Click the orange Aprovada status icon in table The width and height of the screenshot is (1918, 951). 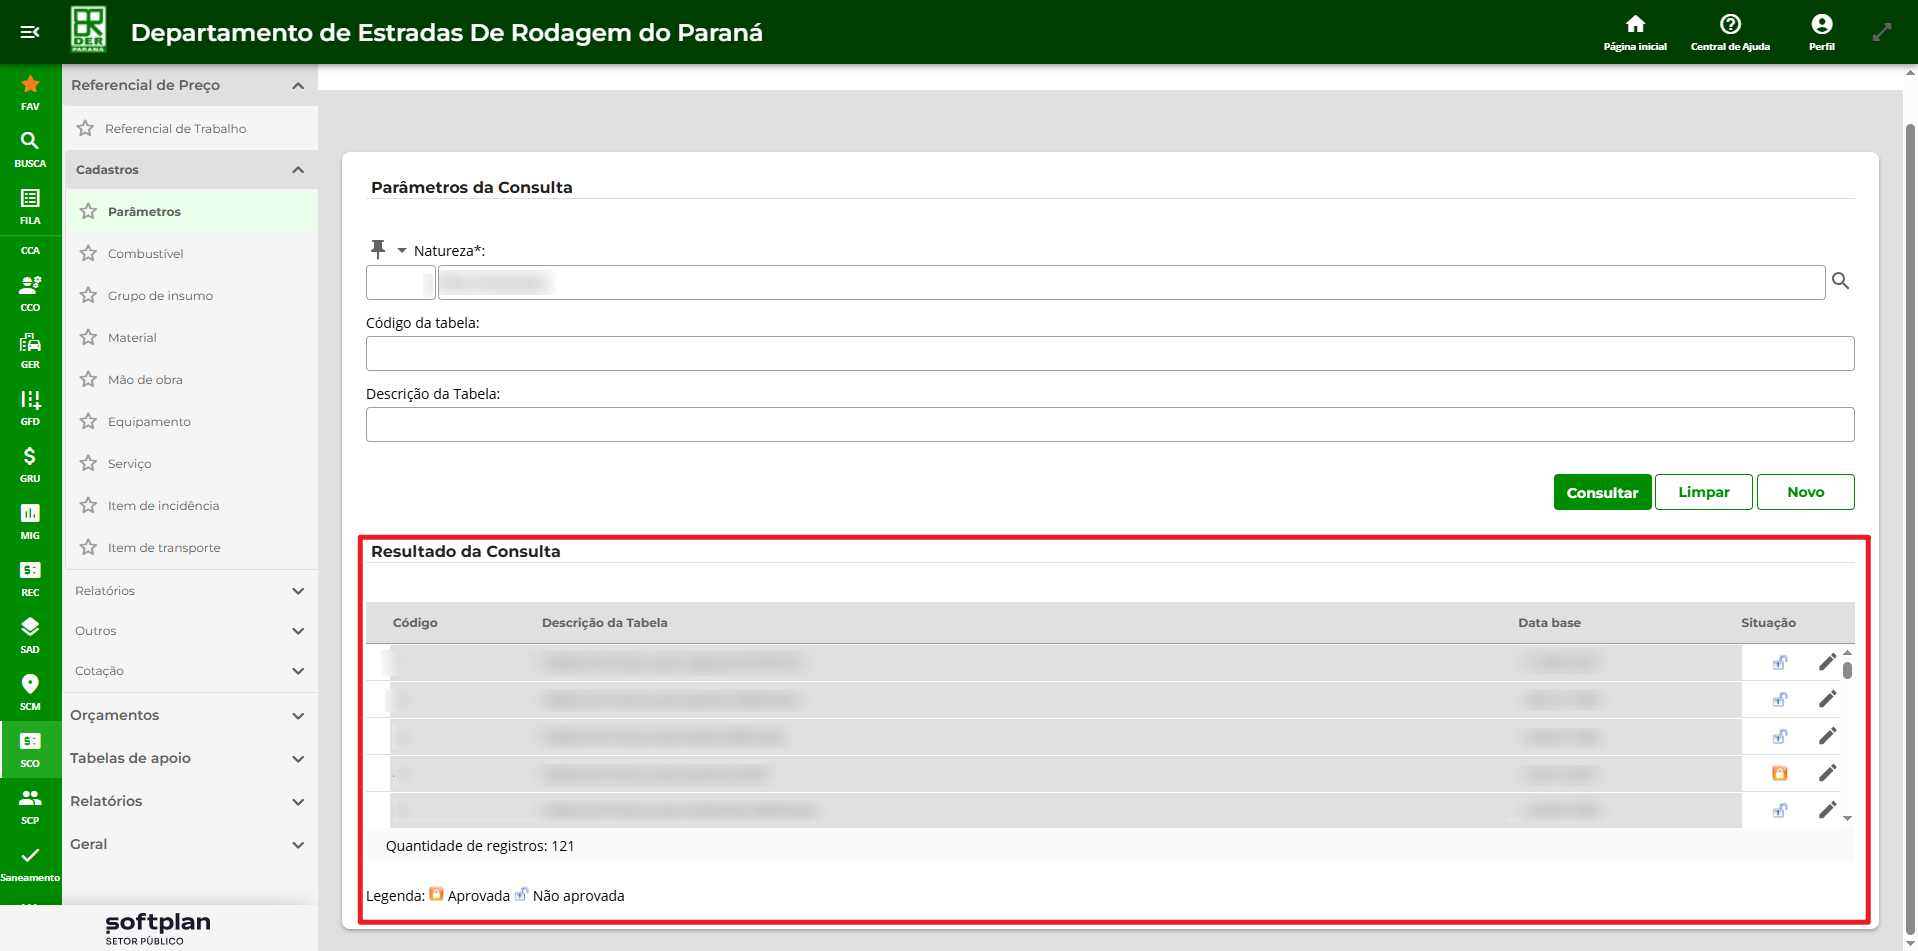[x=1779, y=773]
